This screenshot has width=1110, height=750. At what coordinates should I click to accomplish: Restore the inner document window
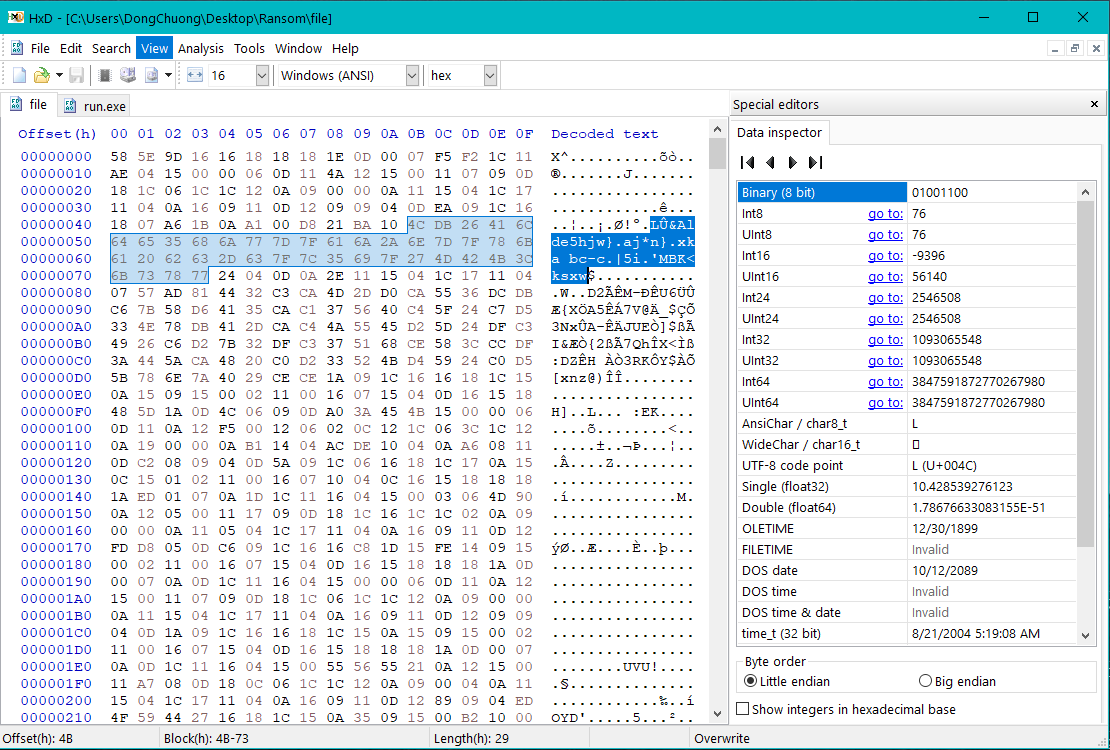1075,49
